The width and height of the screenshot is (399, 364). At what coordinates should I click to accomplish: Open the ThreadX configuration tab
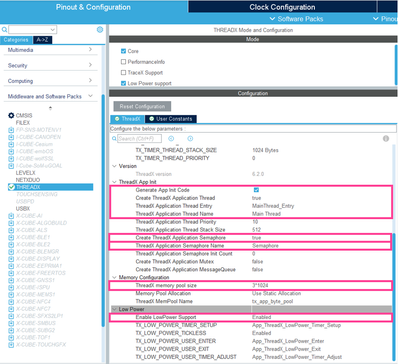click(x=127, y=119)
